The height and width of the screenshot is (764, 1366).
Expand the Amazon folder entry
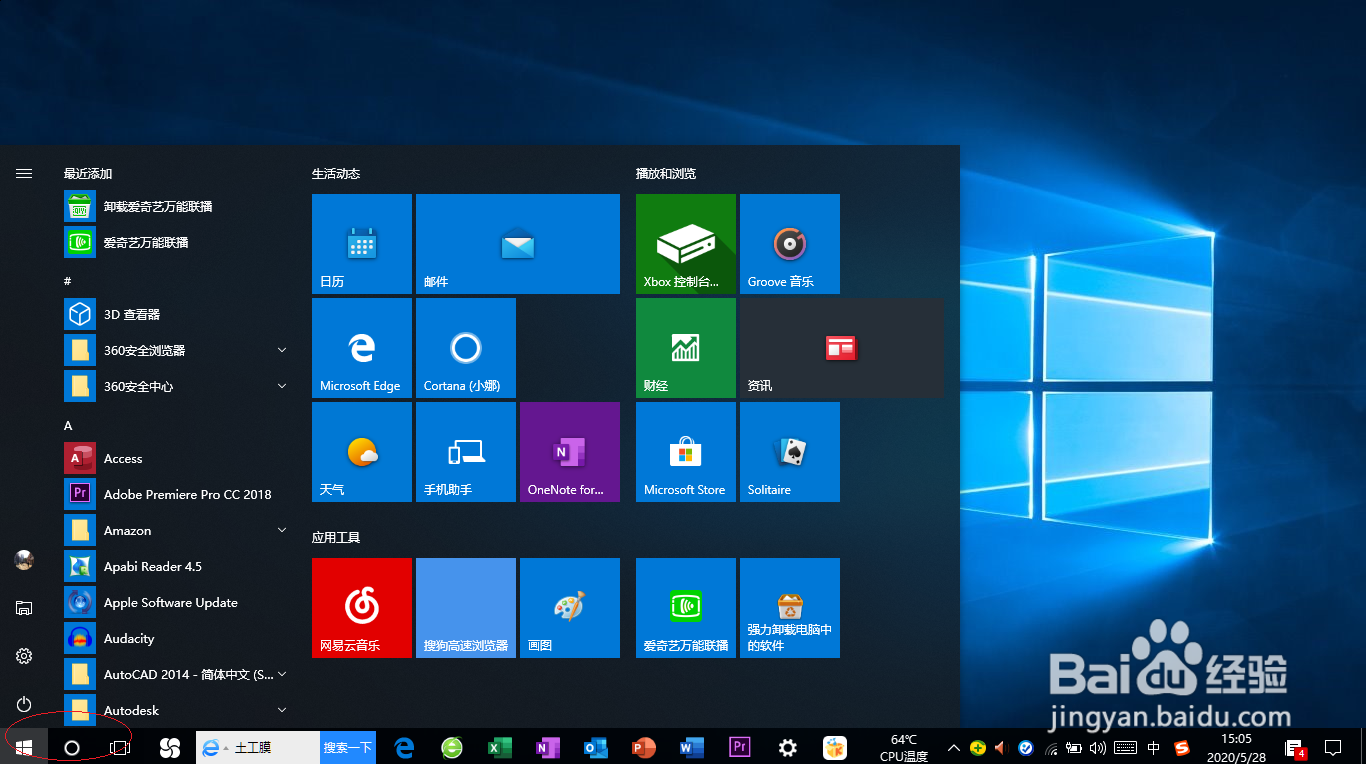click(x=281, y=530)
